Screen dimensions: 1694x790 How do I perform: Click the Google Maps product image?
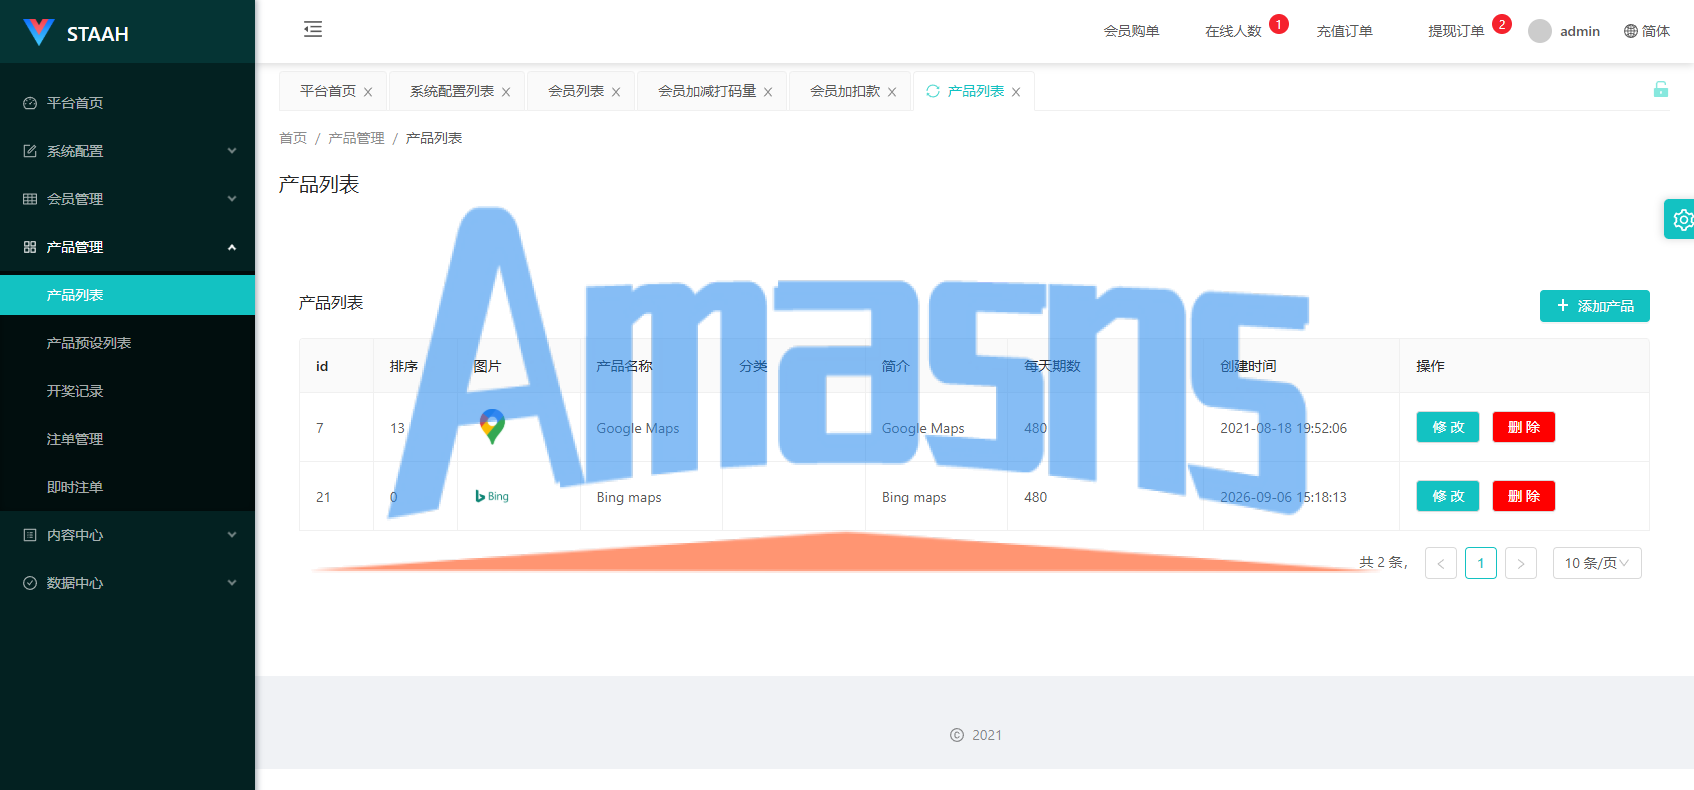pyautogui.click(x=492, y=427)
